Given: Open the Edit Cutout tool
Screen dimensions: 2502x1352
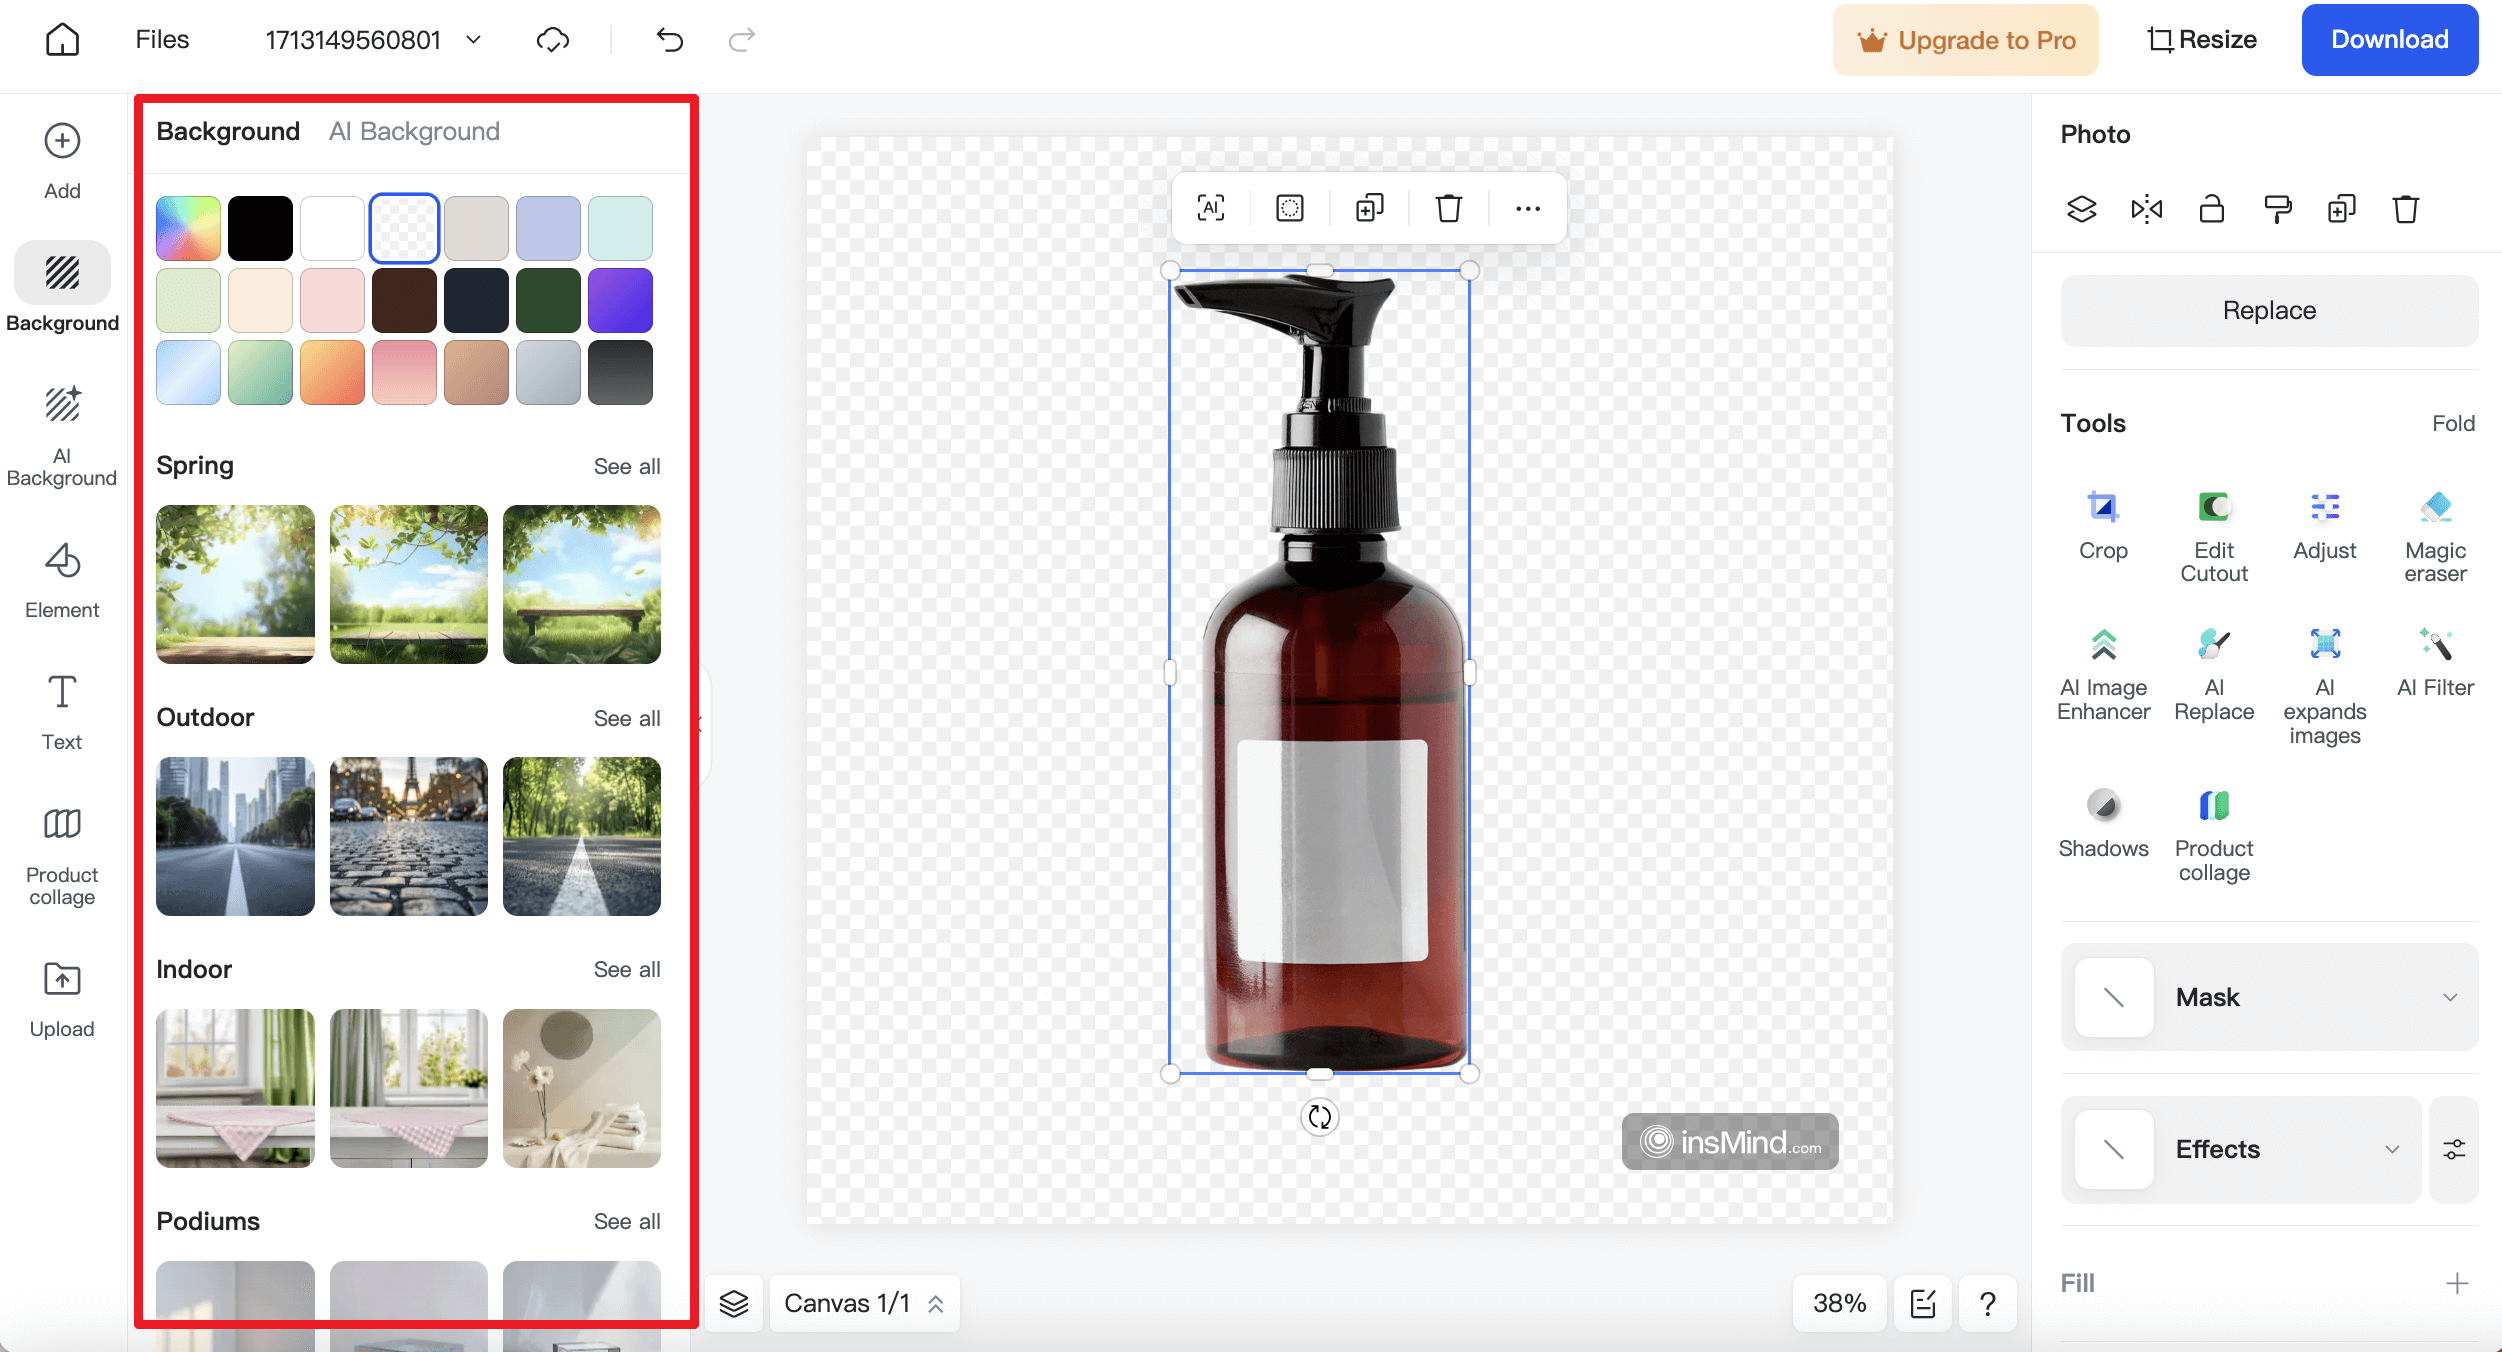Looking at the screenshot, I should point(2214,537).
